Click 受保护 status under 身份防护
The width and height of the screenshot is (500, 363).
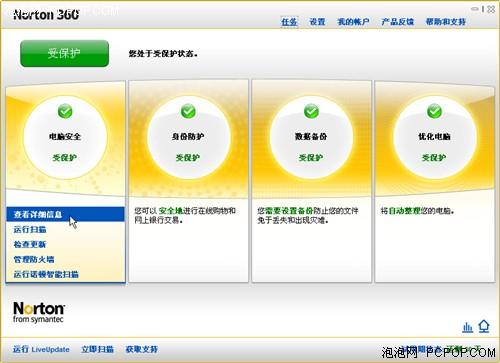click(x=188, y=158)
